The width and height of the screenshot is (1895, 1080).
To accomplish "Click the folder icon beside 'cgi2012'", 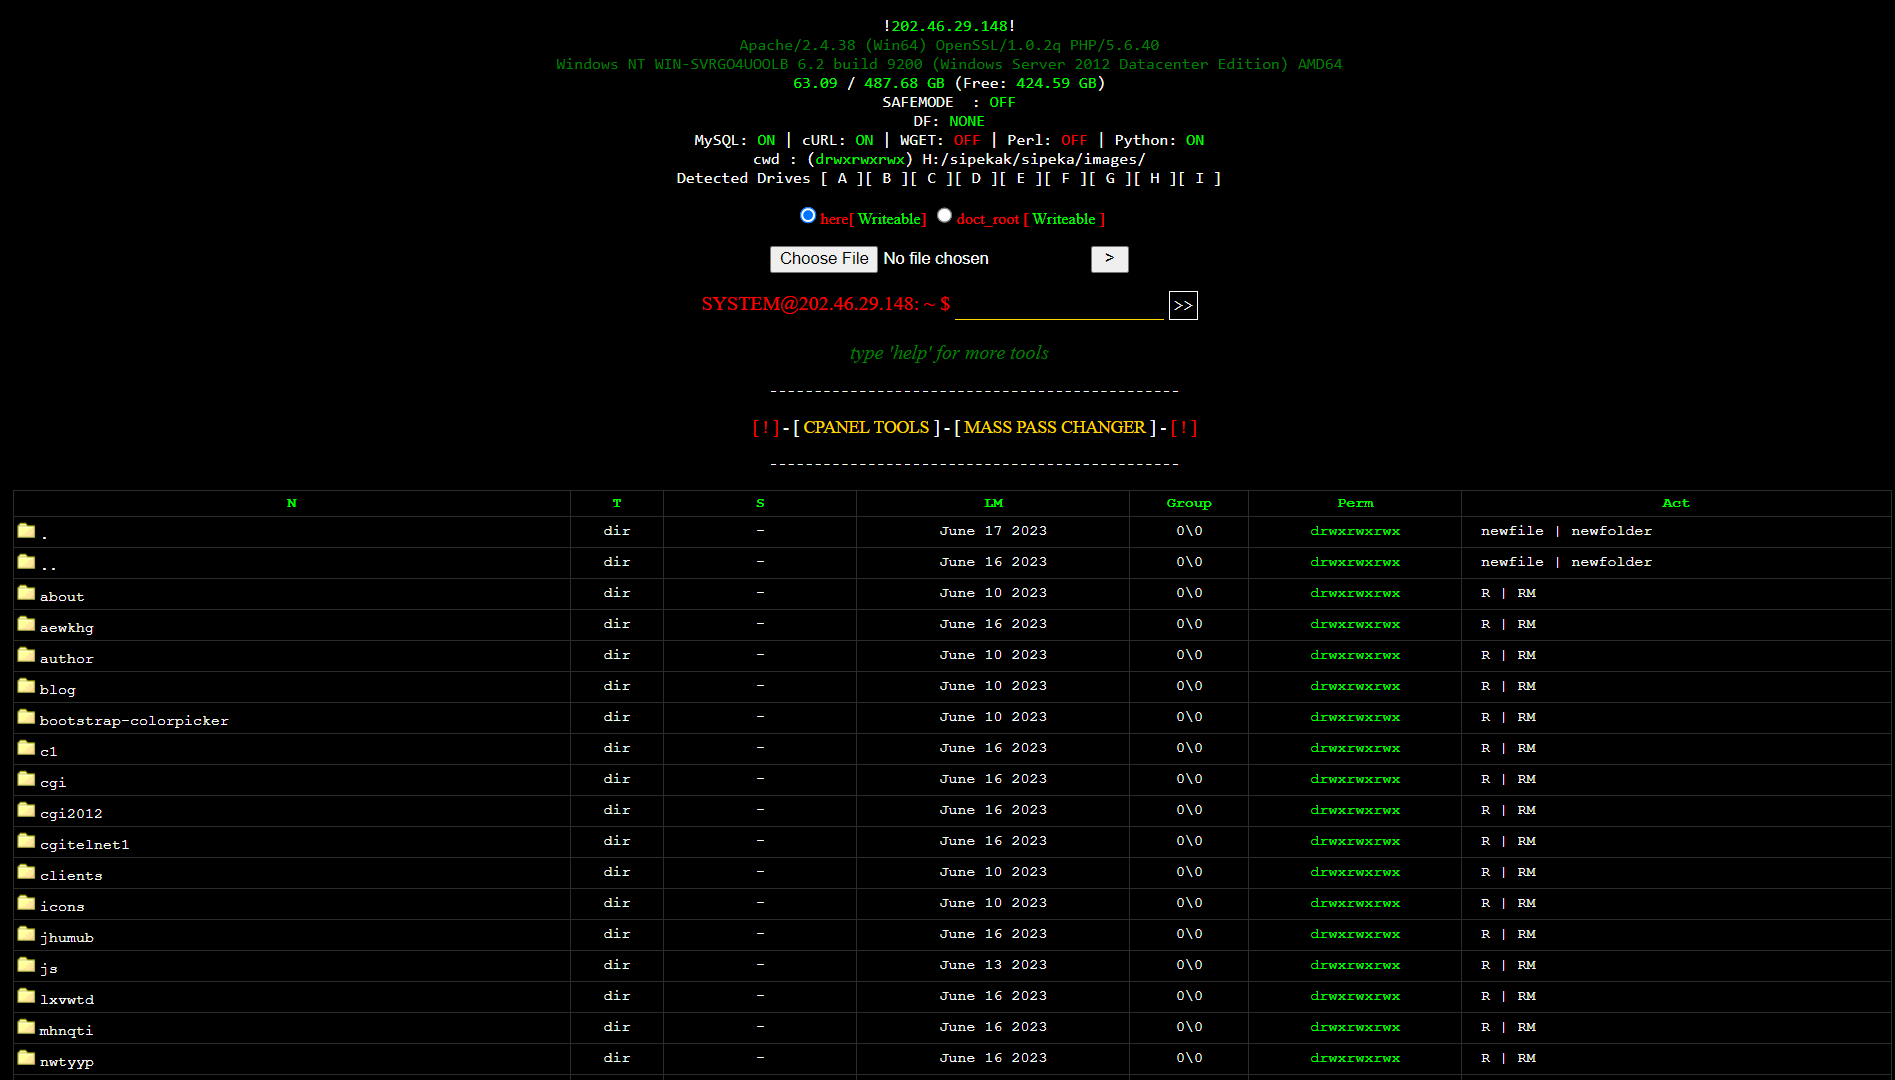I will [x=26, y=809].
